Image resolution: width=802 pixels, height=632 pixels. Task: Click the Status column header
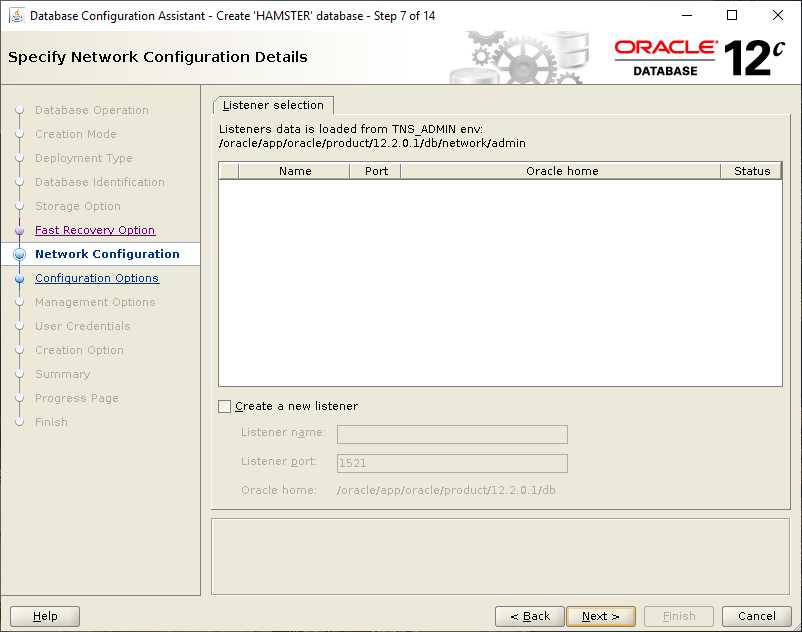pos(751,171)
